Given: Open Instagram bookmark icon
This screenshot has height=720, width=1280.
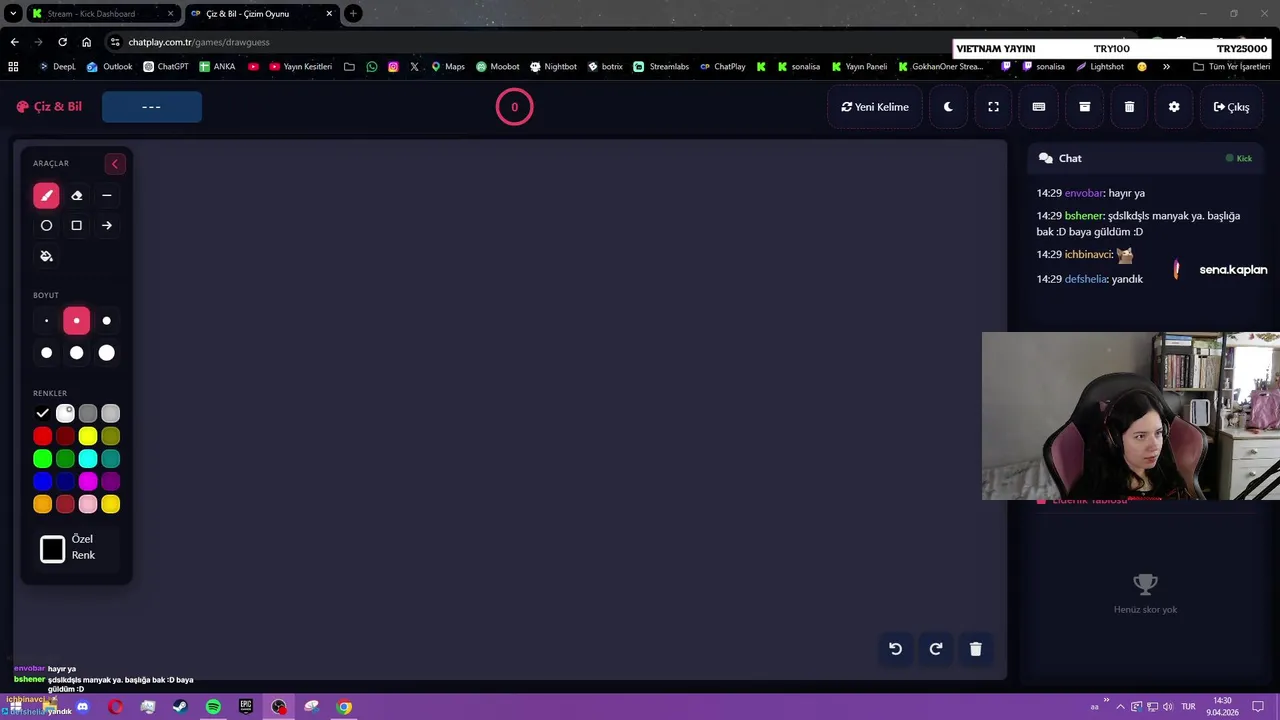Looking at the screenshot, I should tap(393, 67).
